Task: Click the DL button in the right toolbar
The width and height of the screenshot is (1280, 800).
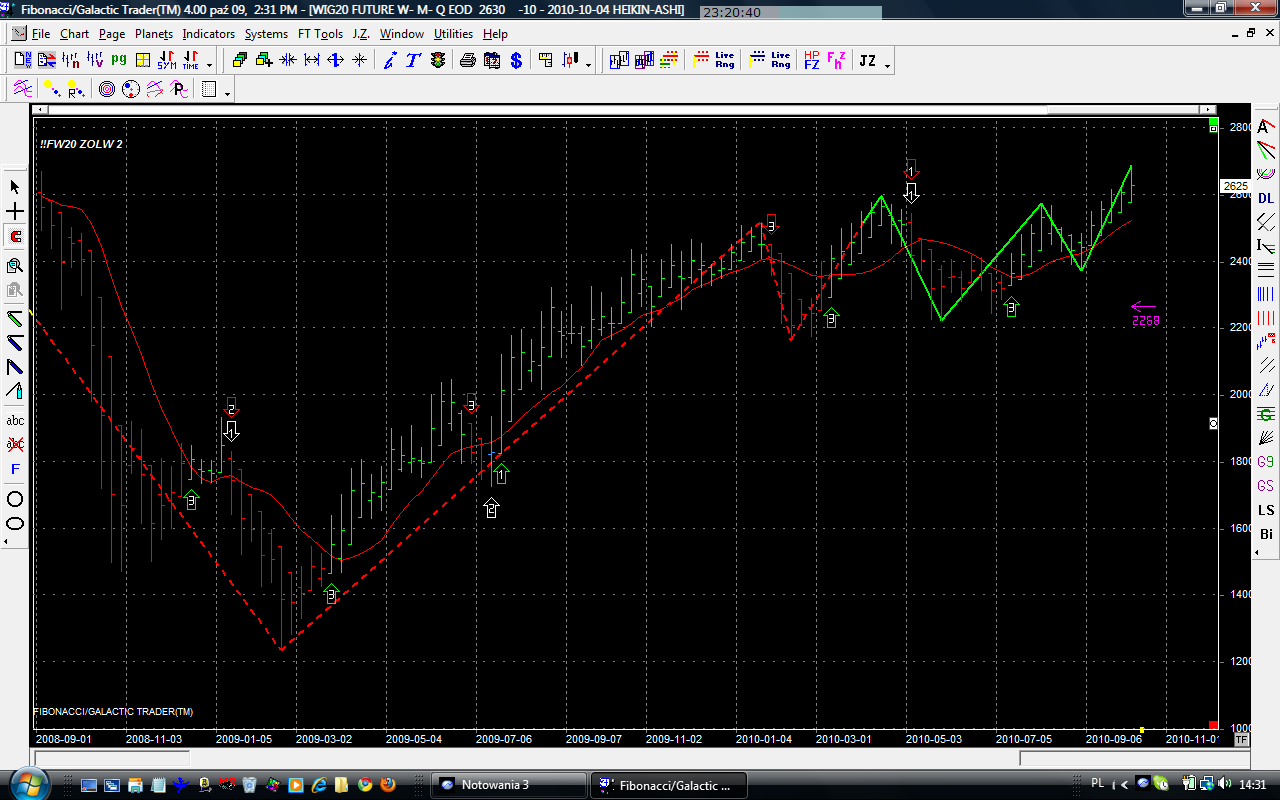Action: point(1266,199)
